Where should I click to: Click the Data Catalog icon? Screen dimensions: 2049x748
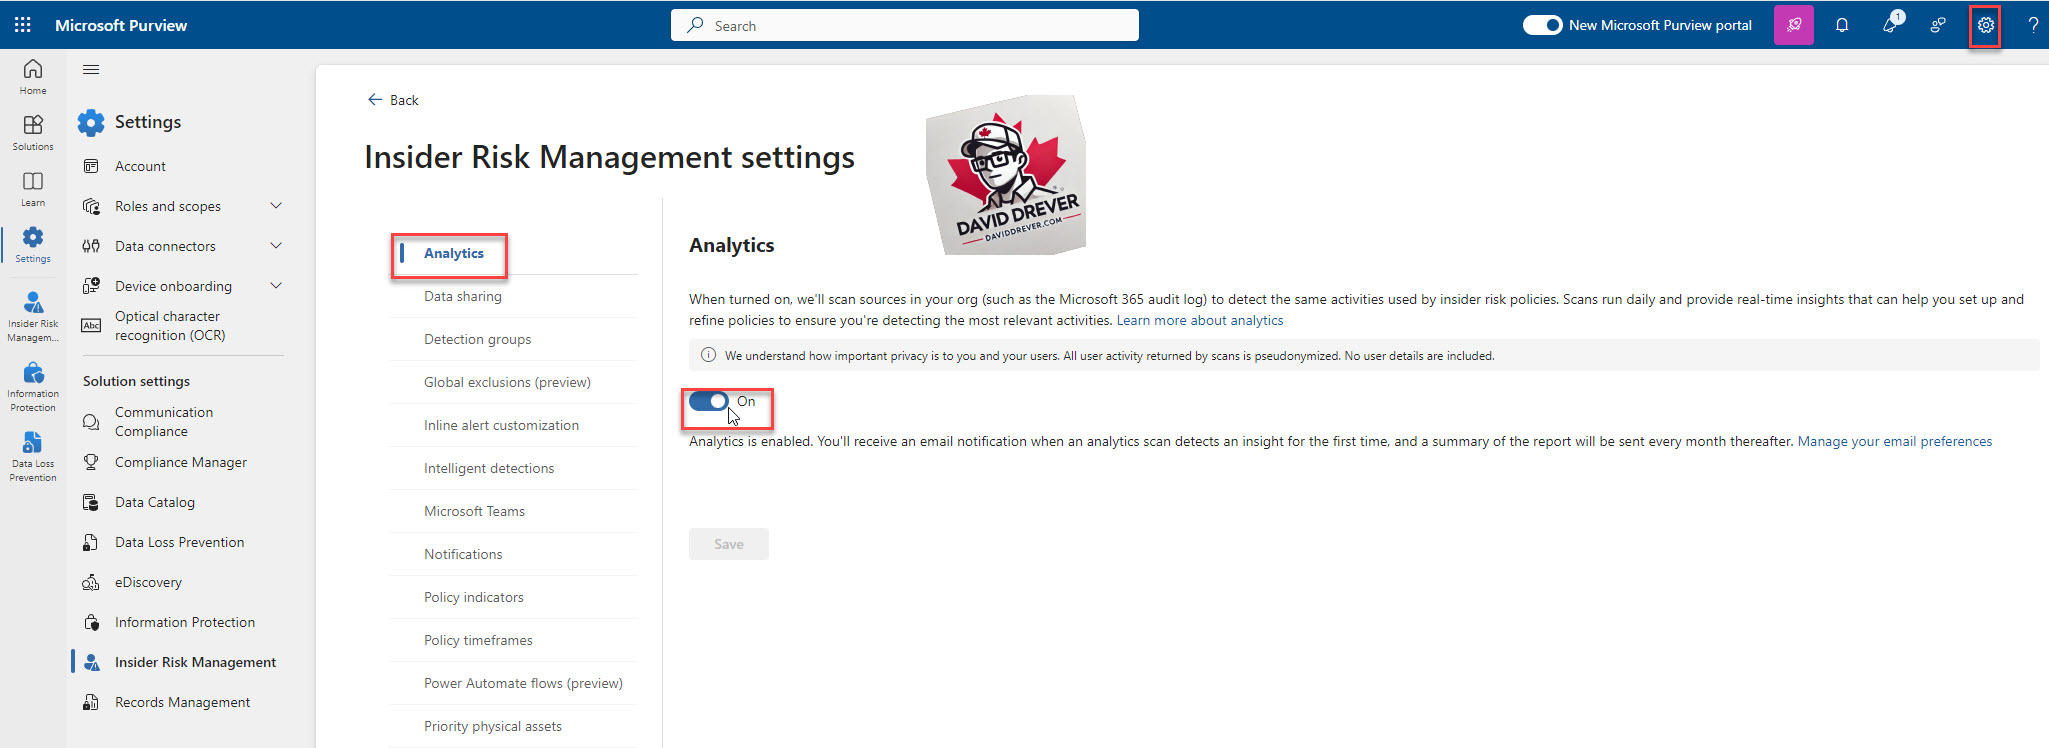coord(91,502)
